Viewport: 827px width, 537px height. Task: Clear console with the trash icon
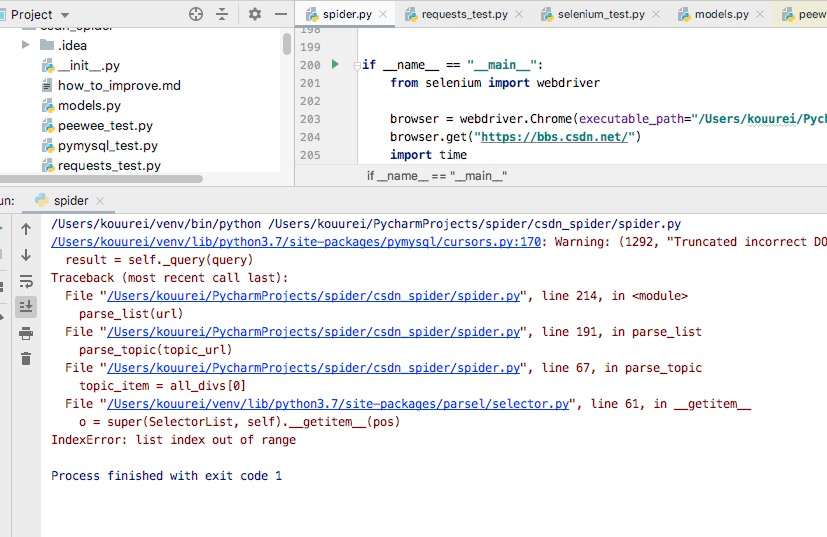26,359
